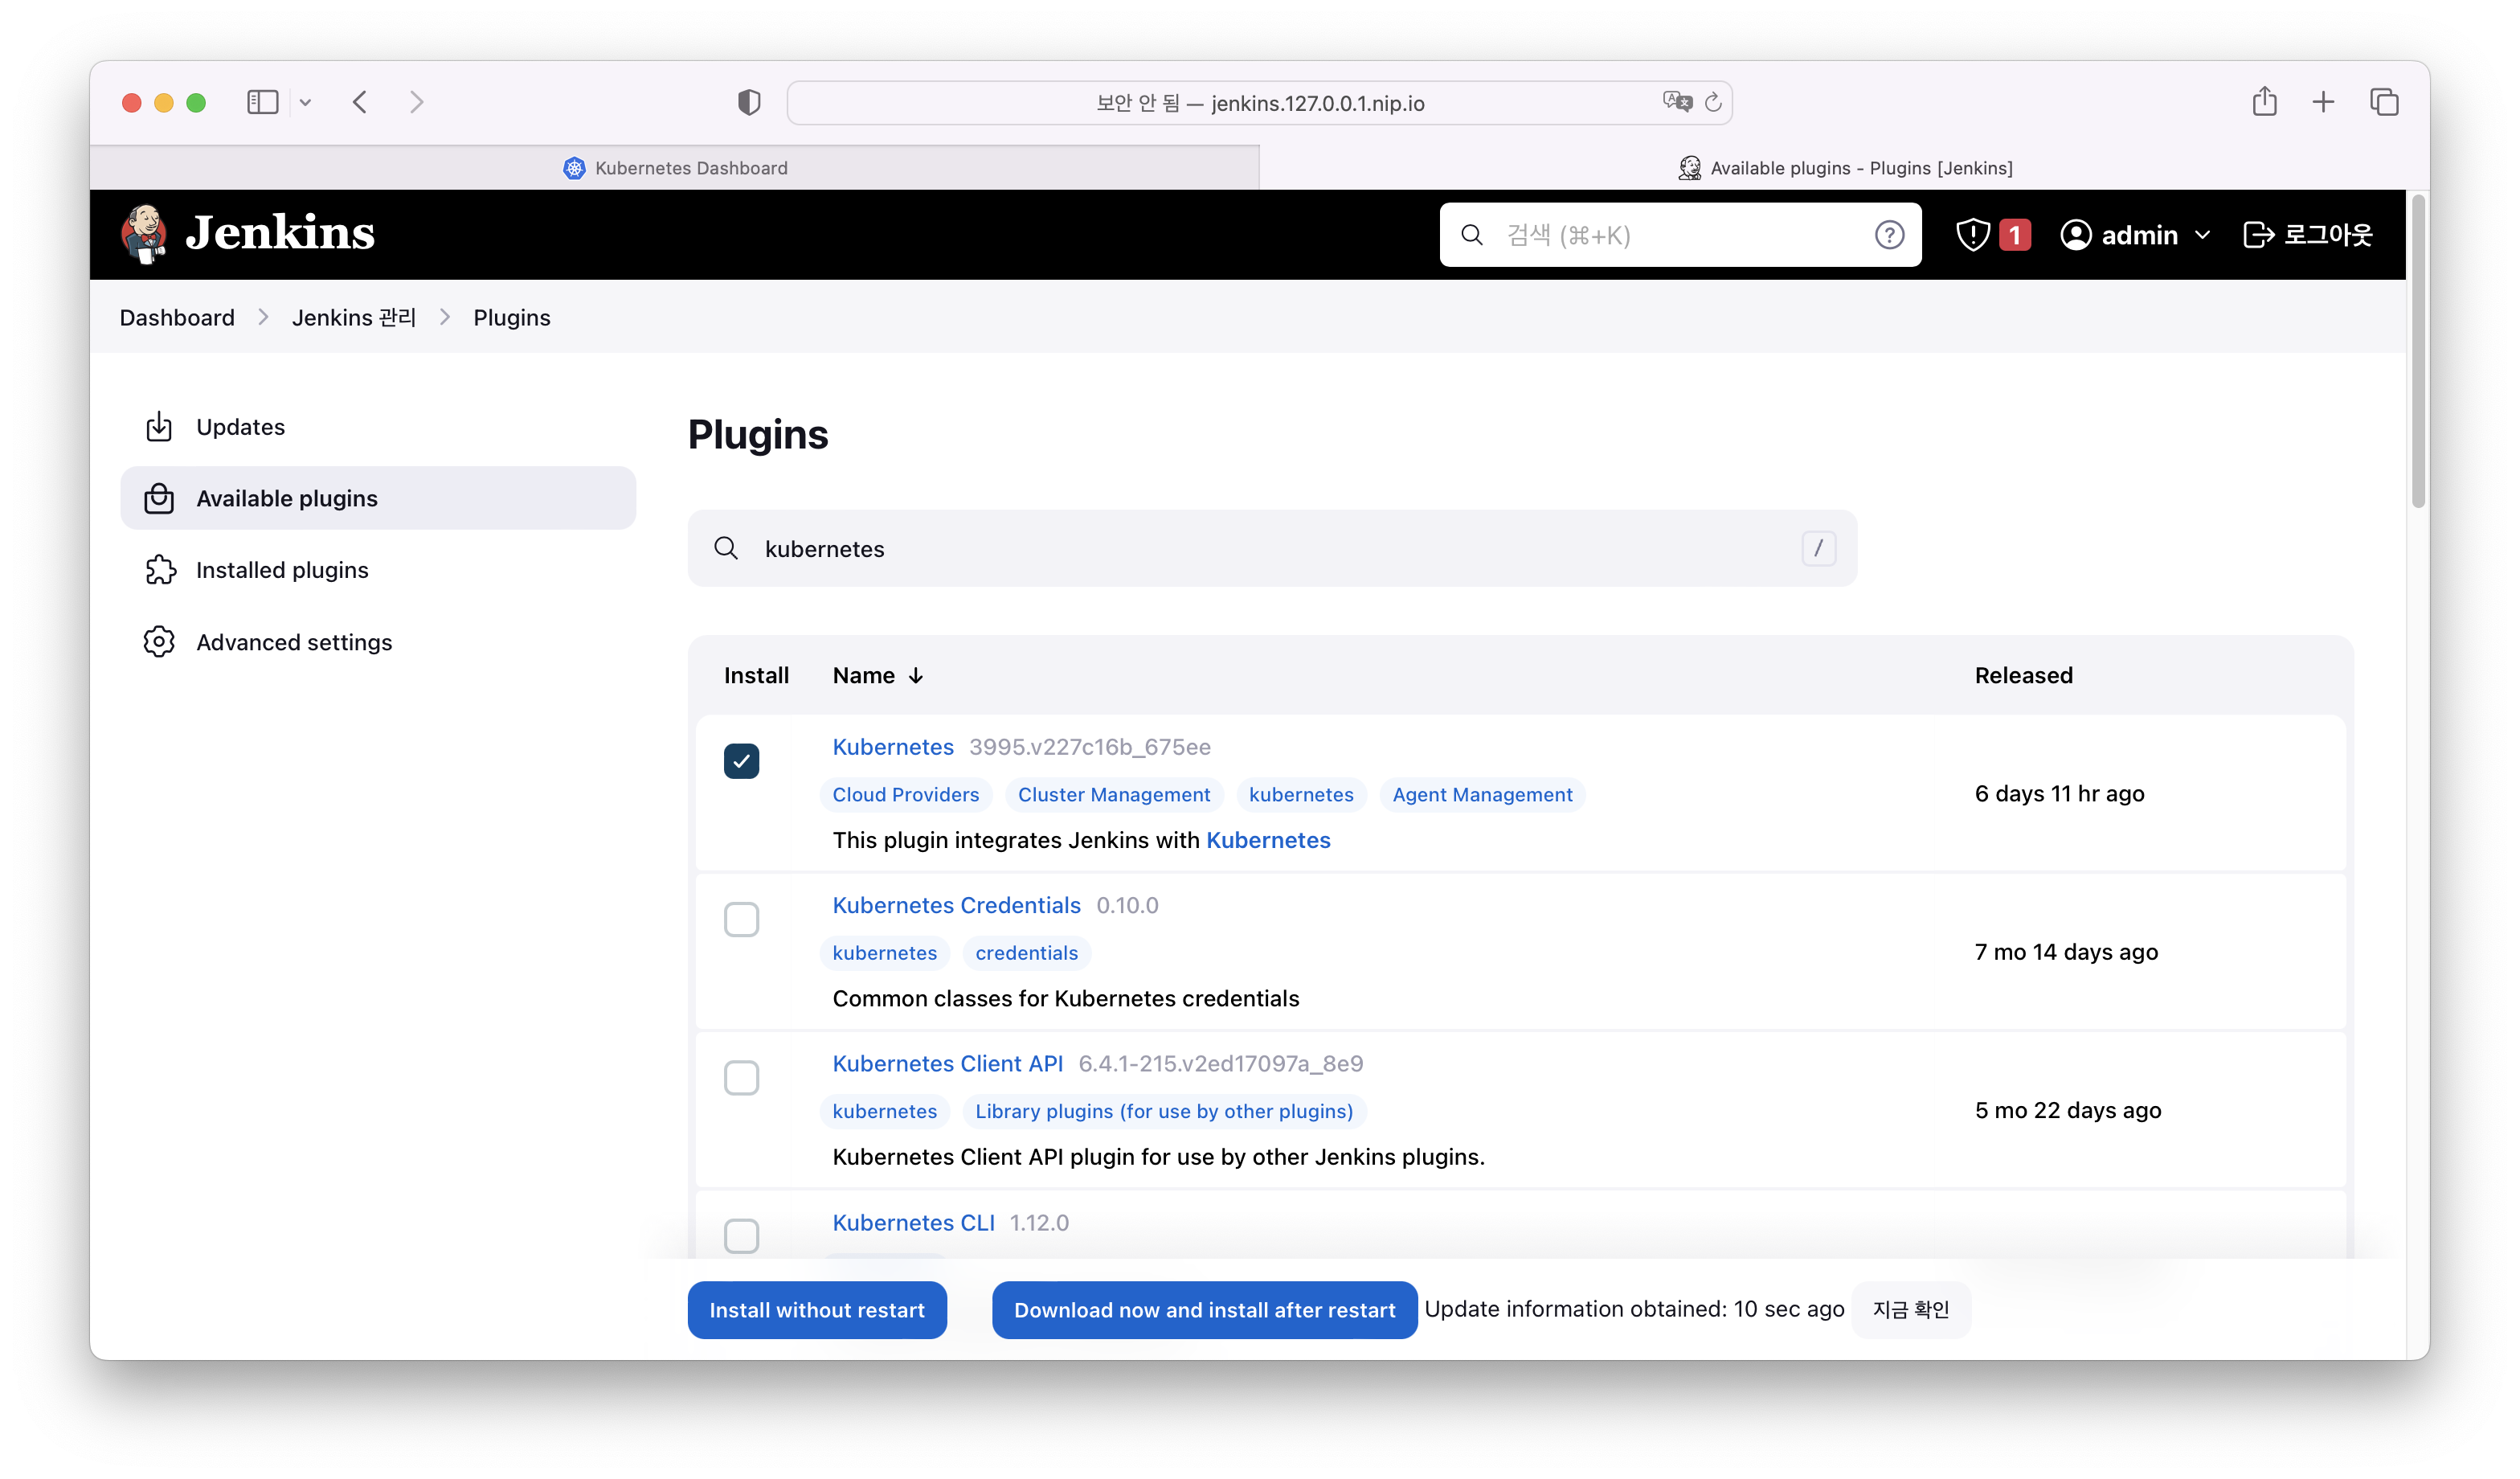Click the logout icon in the header
Image resolution: width=2520 pixels, height=1479 pixels.
tap(2259, 235)
